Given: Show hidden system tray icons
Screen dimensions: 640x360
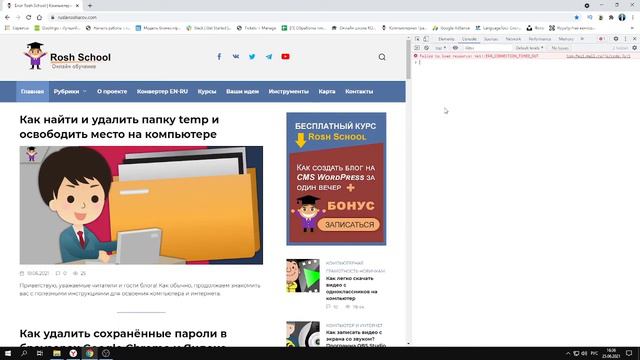Looking at the screenshot, I should 568,353.
